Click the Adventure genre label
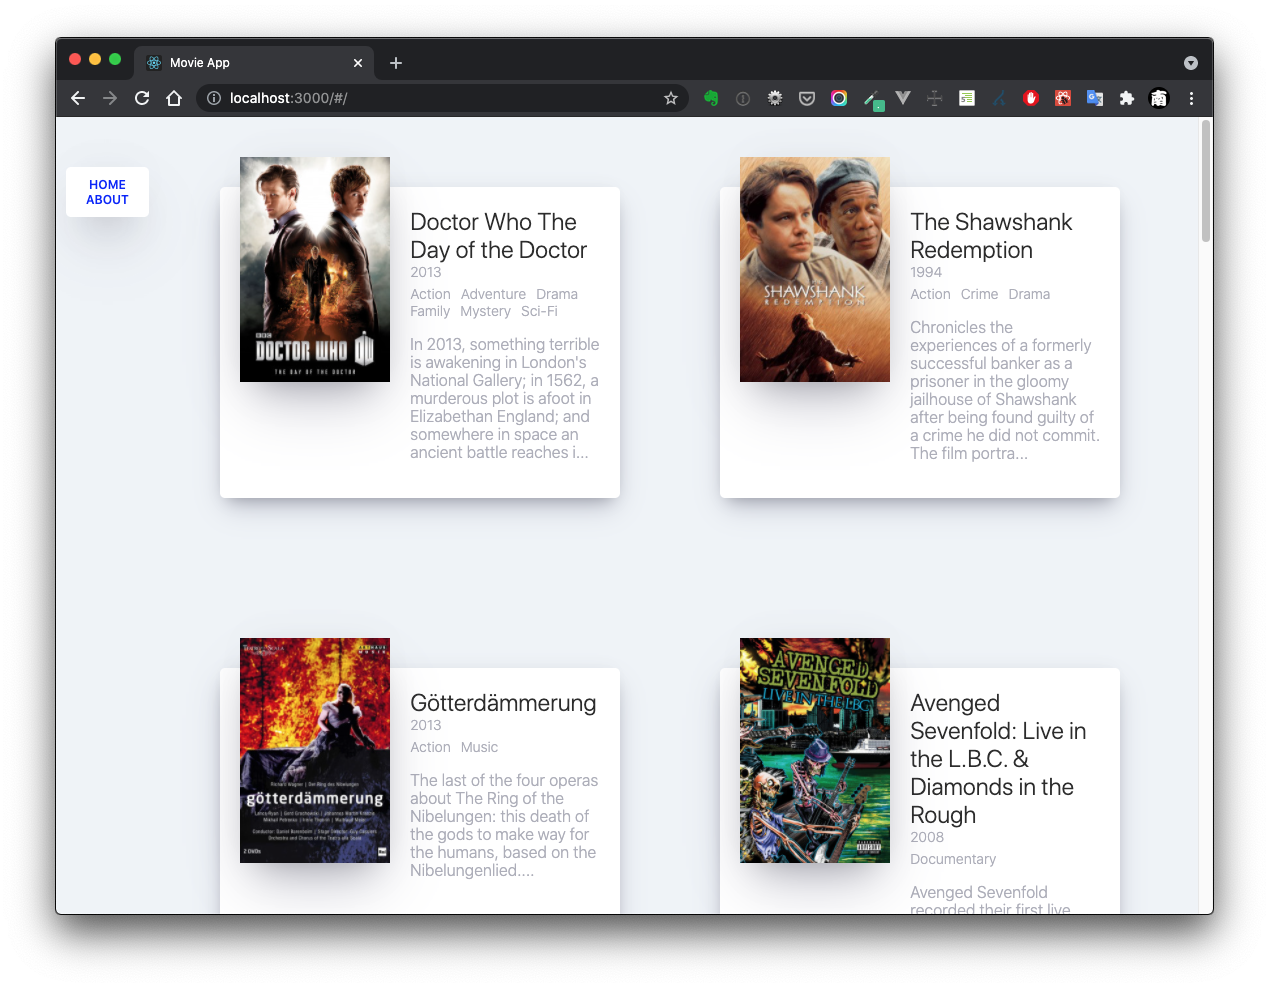1269x988 pixels. pos(493,294)
